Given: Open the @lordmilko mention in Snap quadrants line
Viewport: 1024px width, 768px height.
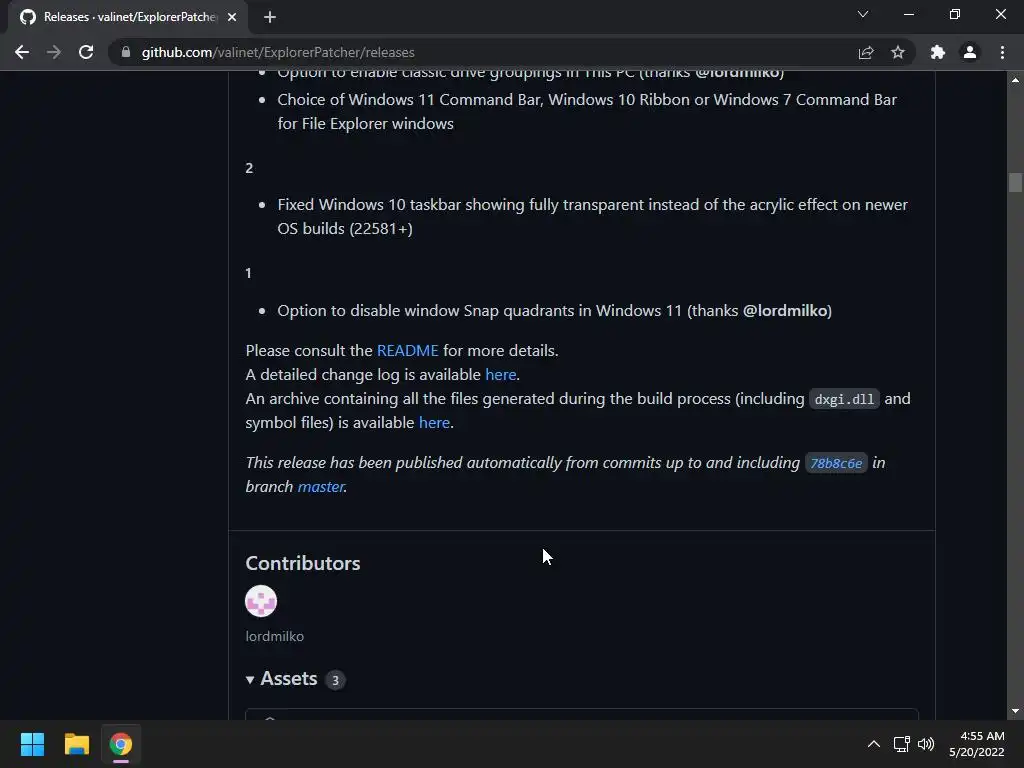Looking at the screenshot, I should coord(785,311).
